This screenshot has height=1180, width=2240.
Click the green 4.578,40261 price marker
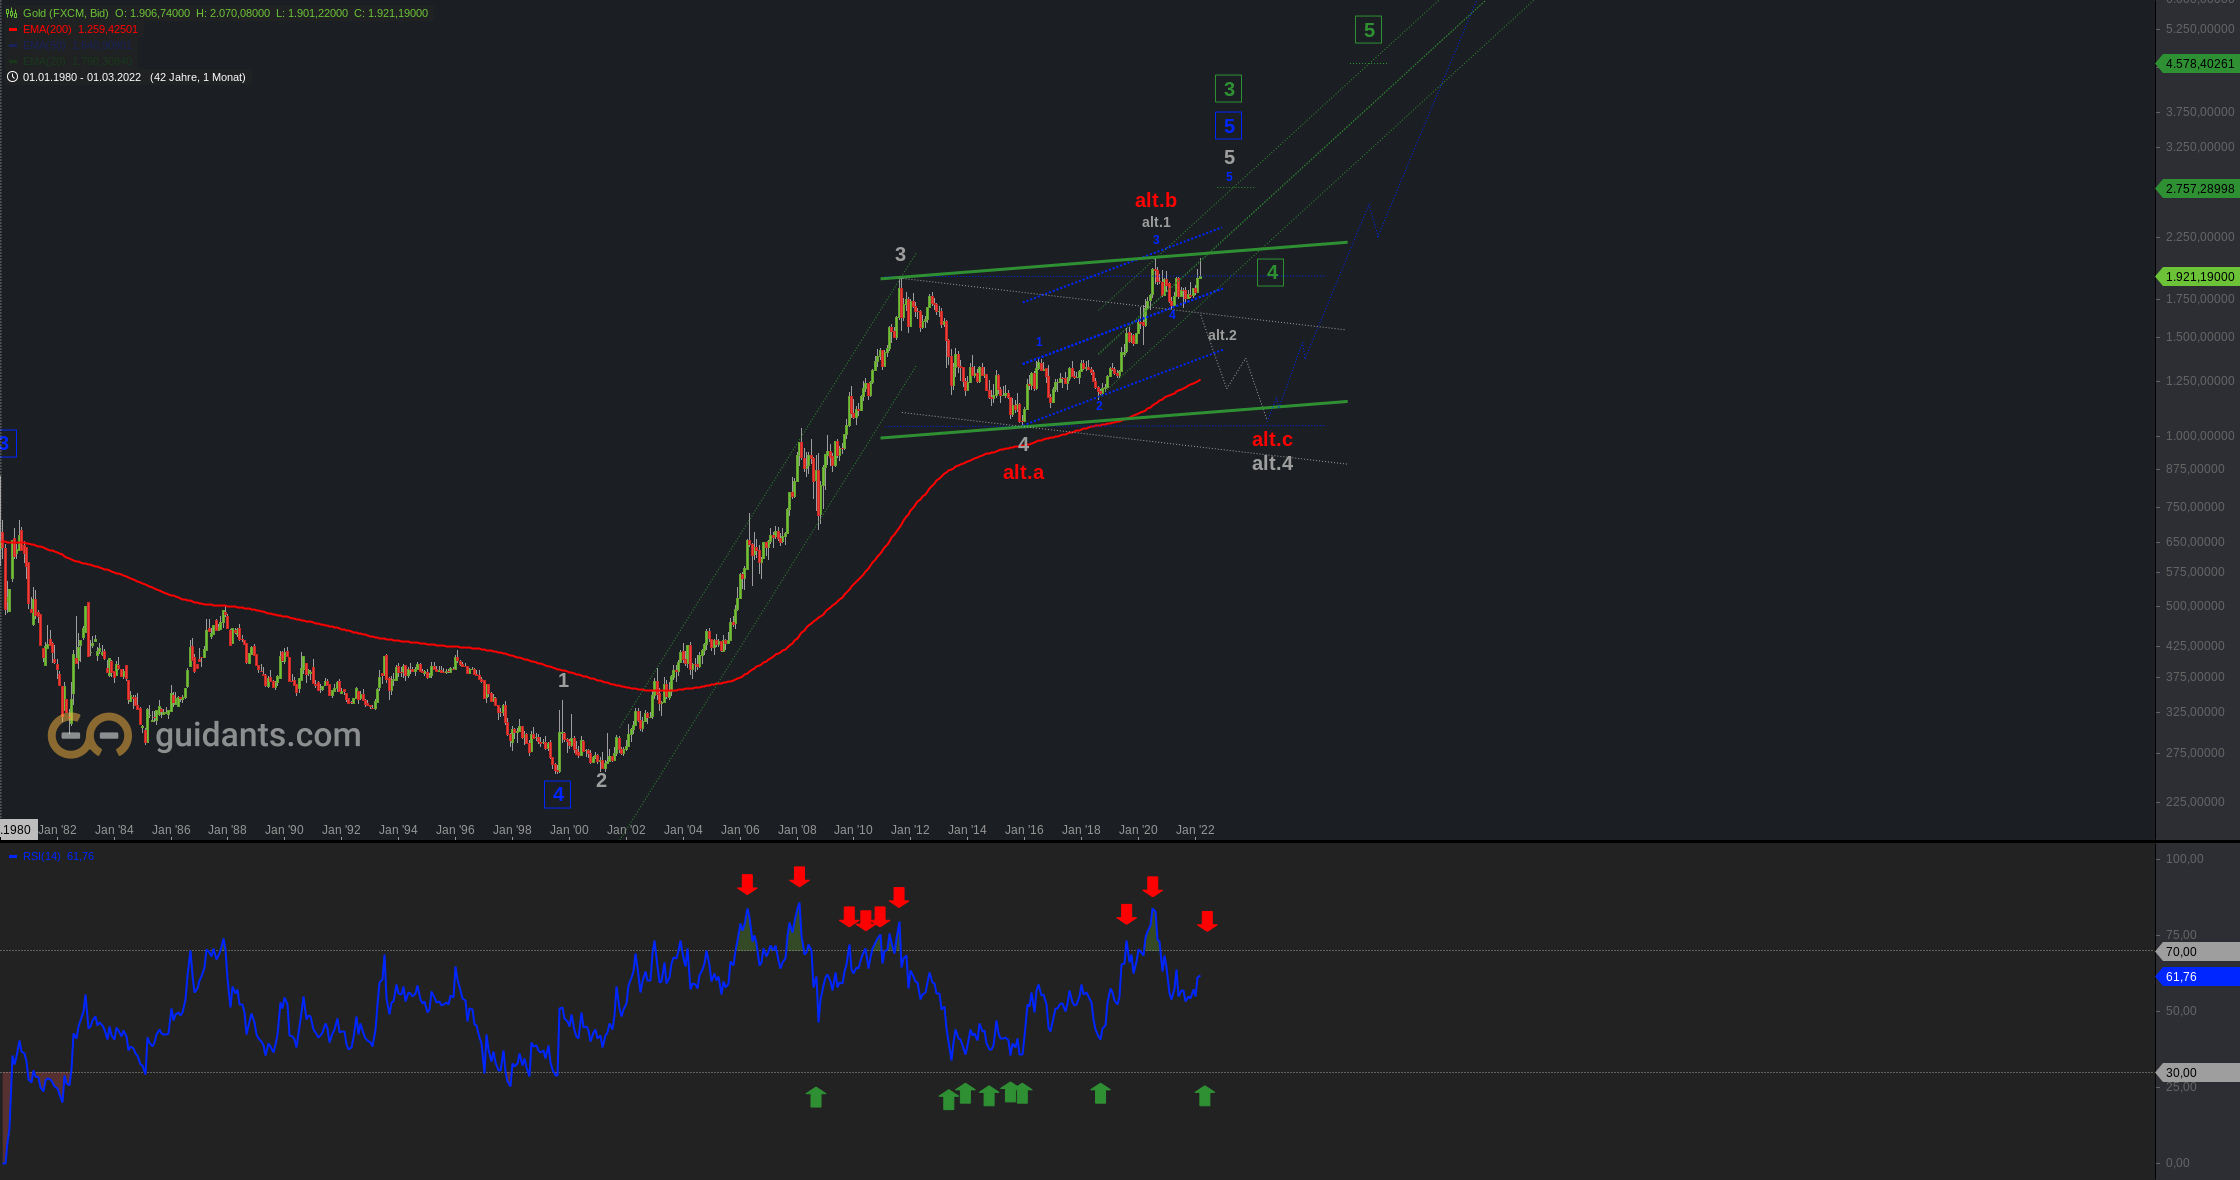pos(2198,64)
